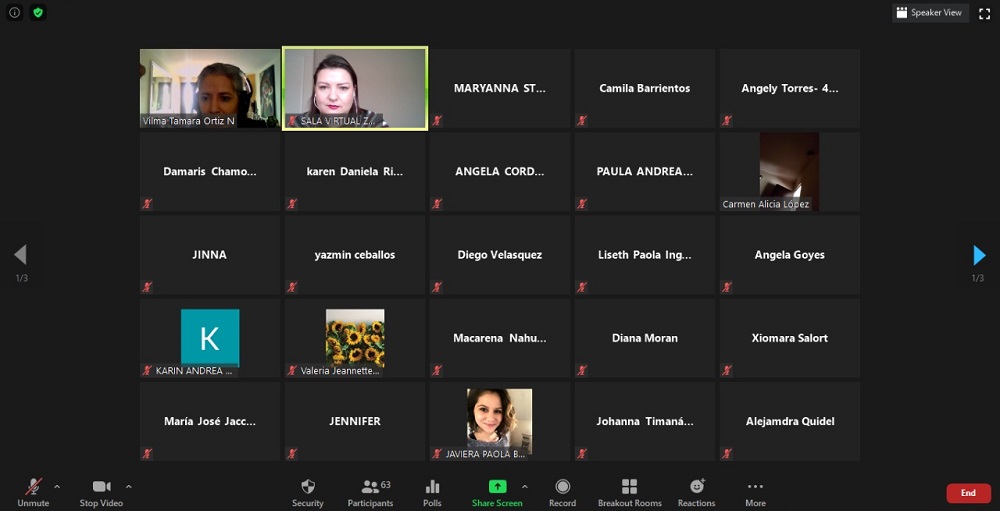Click the green Share Screen icon

coord(497,487)
